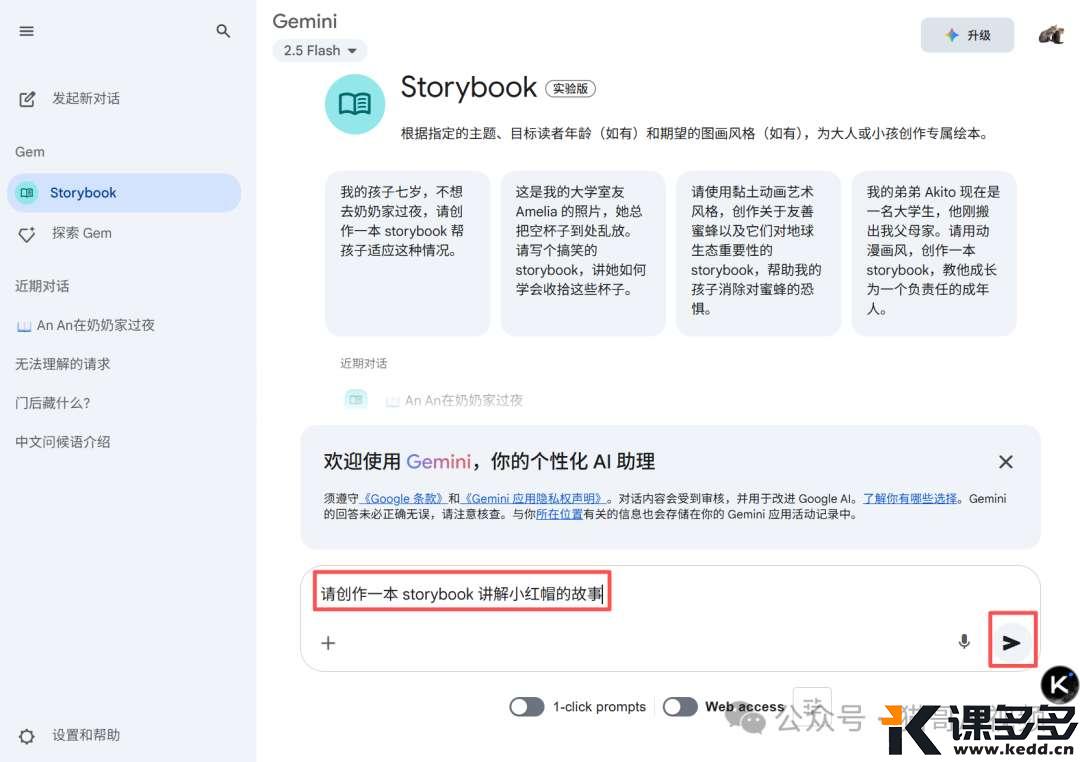The width and height of the screenshot is (1080, 762).
Task: Open 《Gemini 应用隐私权声明》 link
Action: (x=534, y=498)
